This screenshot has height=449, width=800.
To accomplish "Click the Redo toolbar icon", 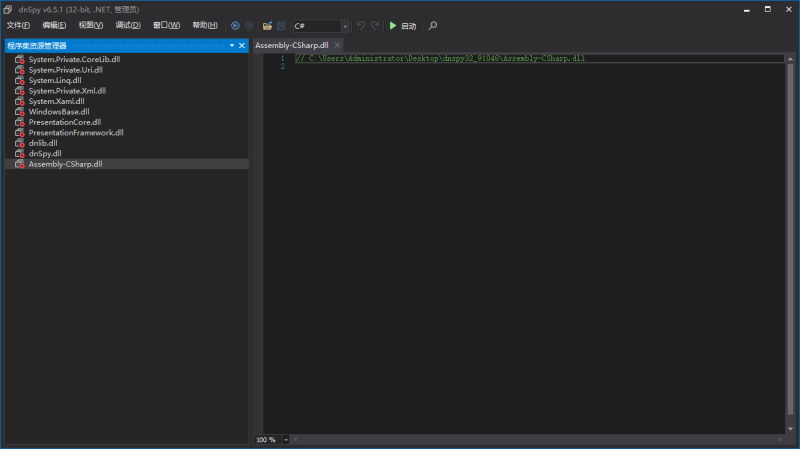I will click(375, 26).
